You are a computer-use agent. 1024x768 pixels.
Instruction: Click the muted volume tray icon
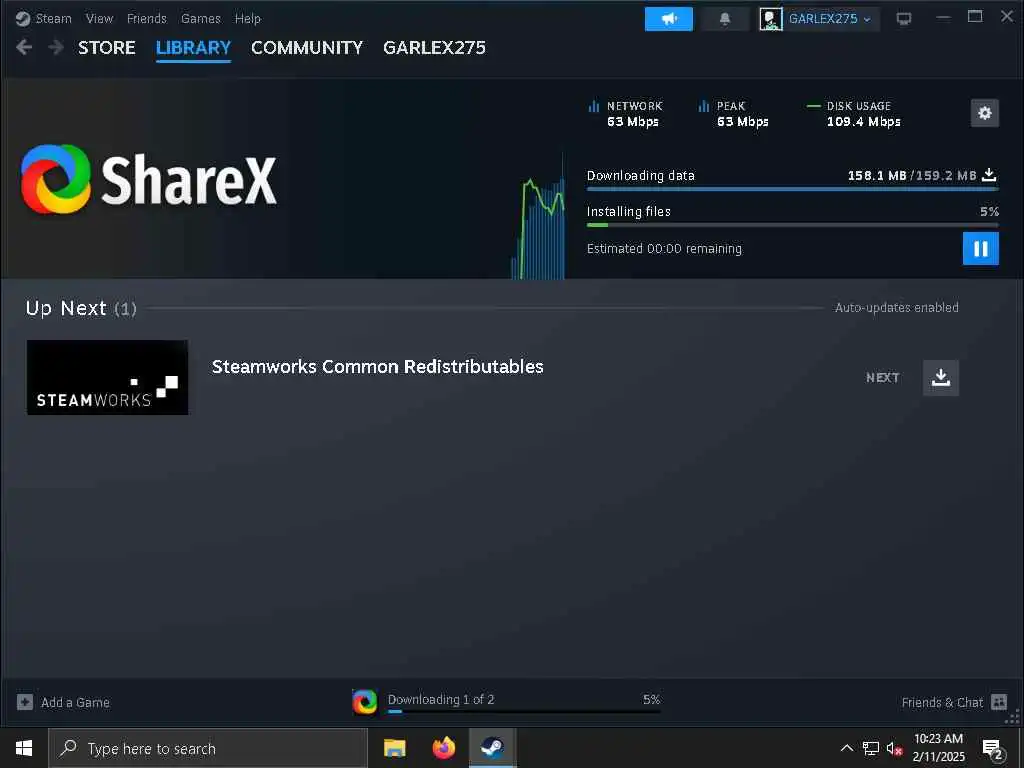click(894, 748)
